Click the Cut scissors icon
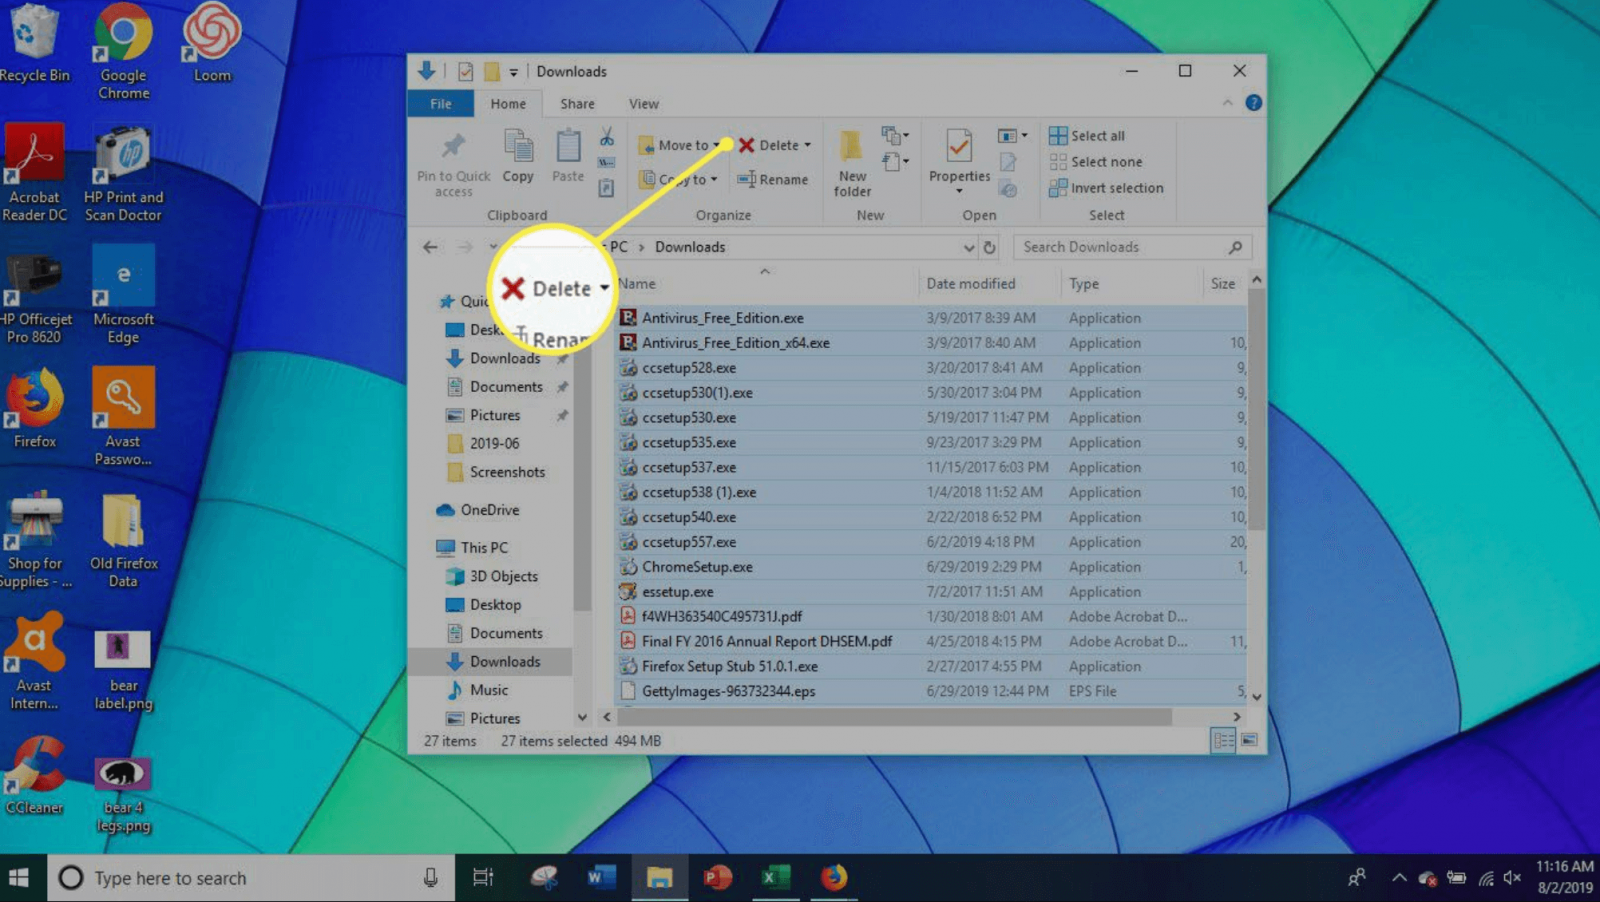1600x902 pixels. click(x=606, y=138)
